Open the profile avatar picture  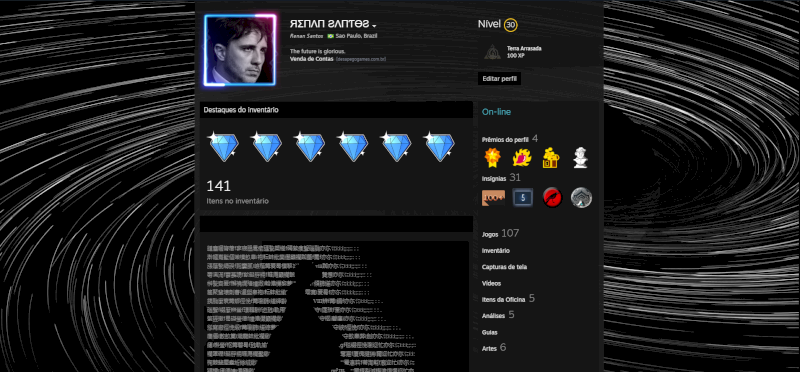tap(240, 50)
